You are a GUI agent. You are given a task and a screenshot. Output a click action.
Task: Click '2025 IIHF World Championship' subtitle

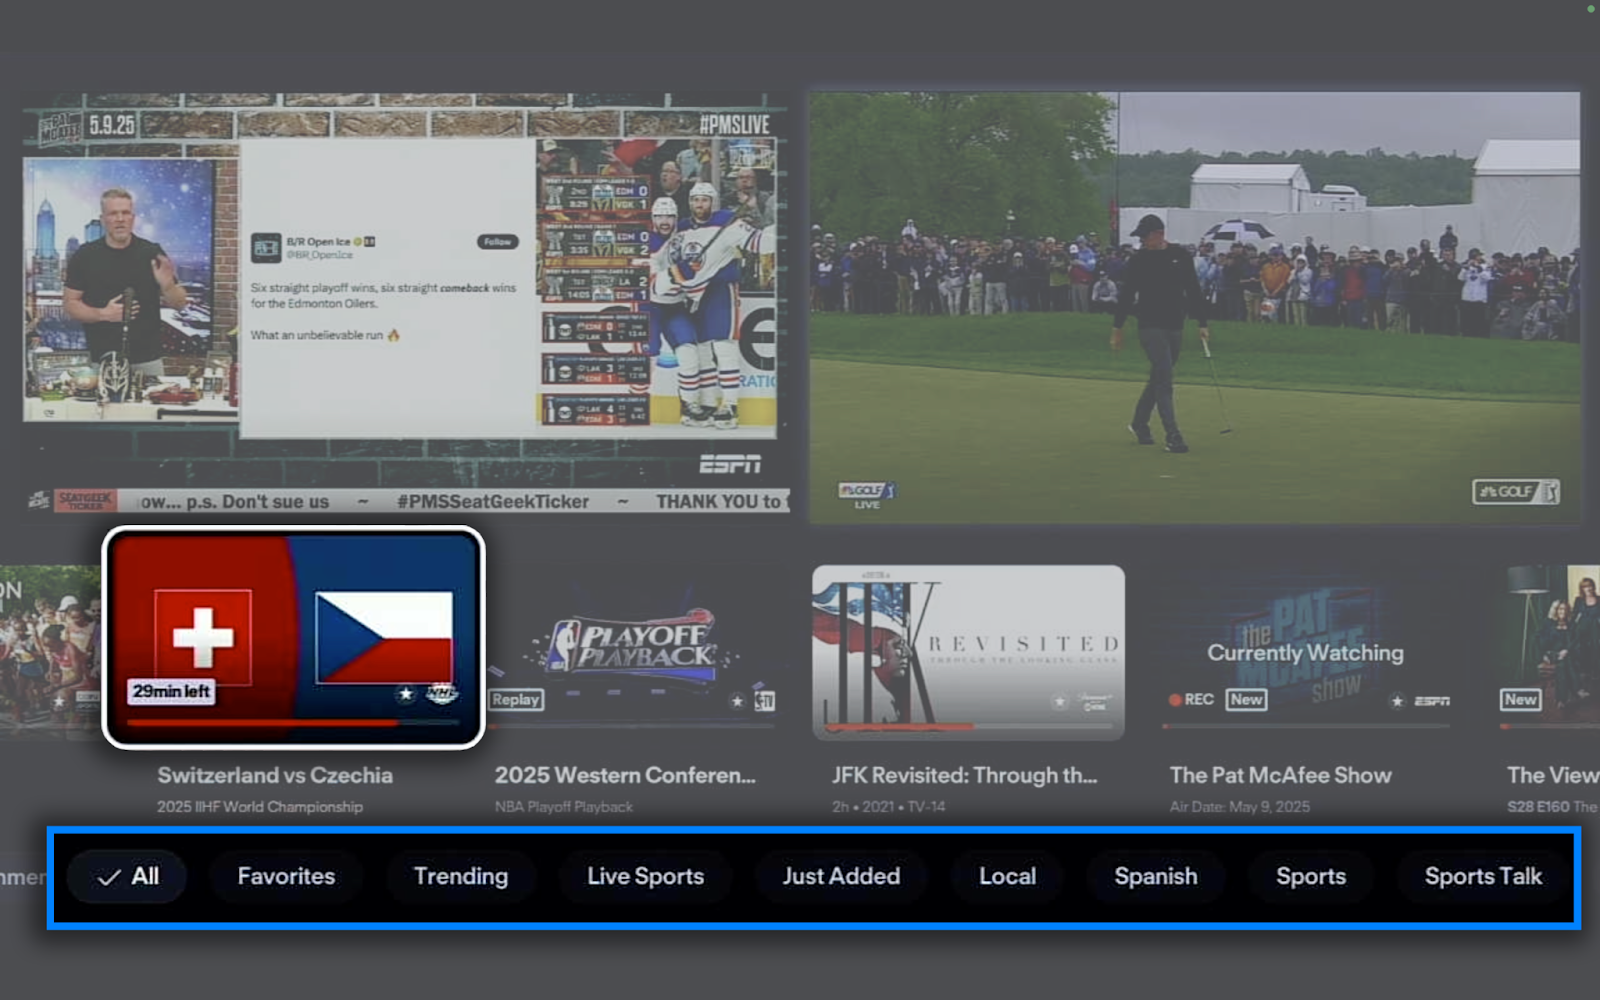[260, 806]
